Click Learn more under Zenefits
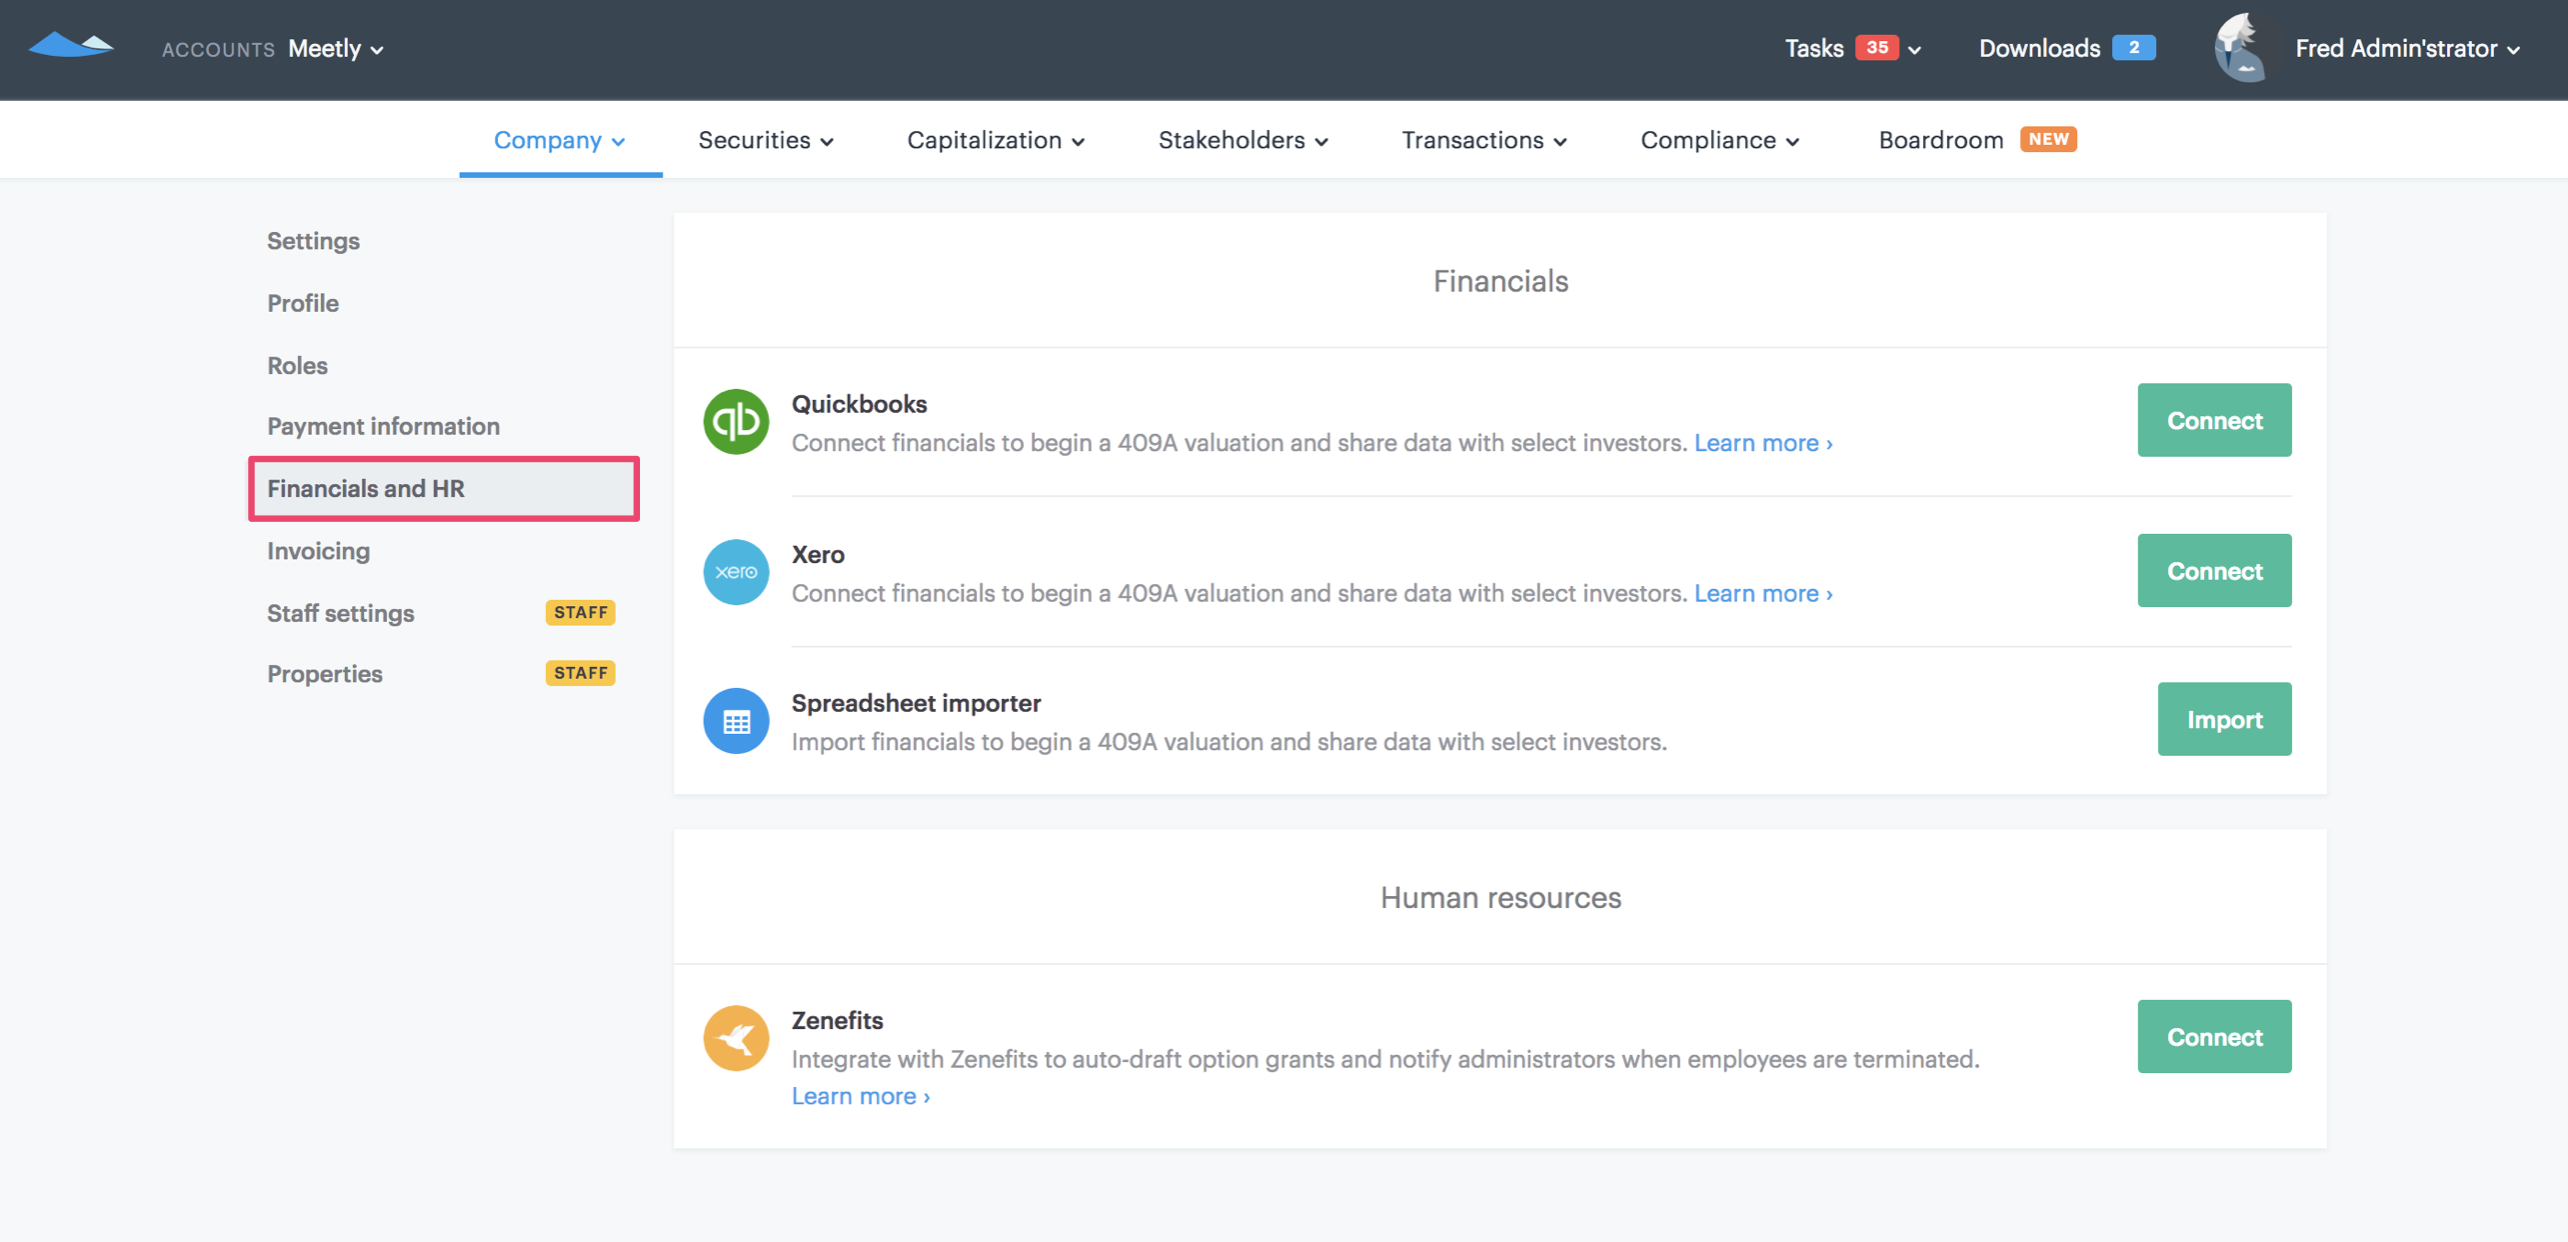Image resolution: width=2568 pixels, height=1242 pixels. click(x=861, y=1096)
